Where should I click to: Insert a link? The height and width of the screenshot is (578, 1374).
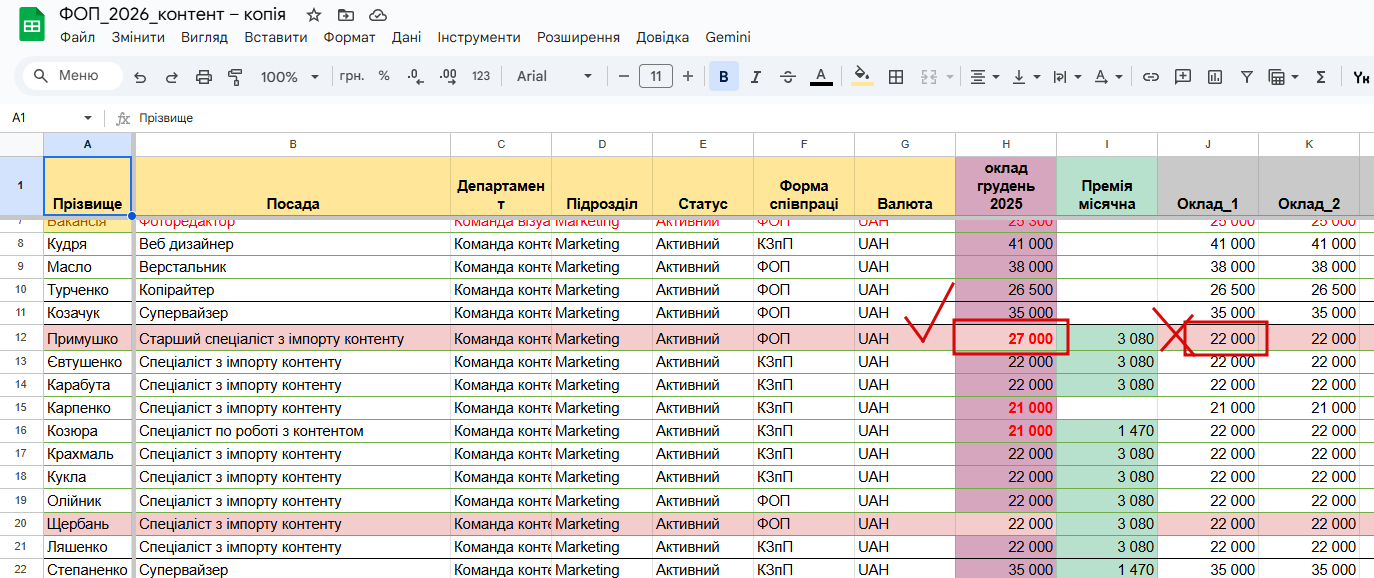coord(1151,76)
